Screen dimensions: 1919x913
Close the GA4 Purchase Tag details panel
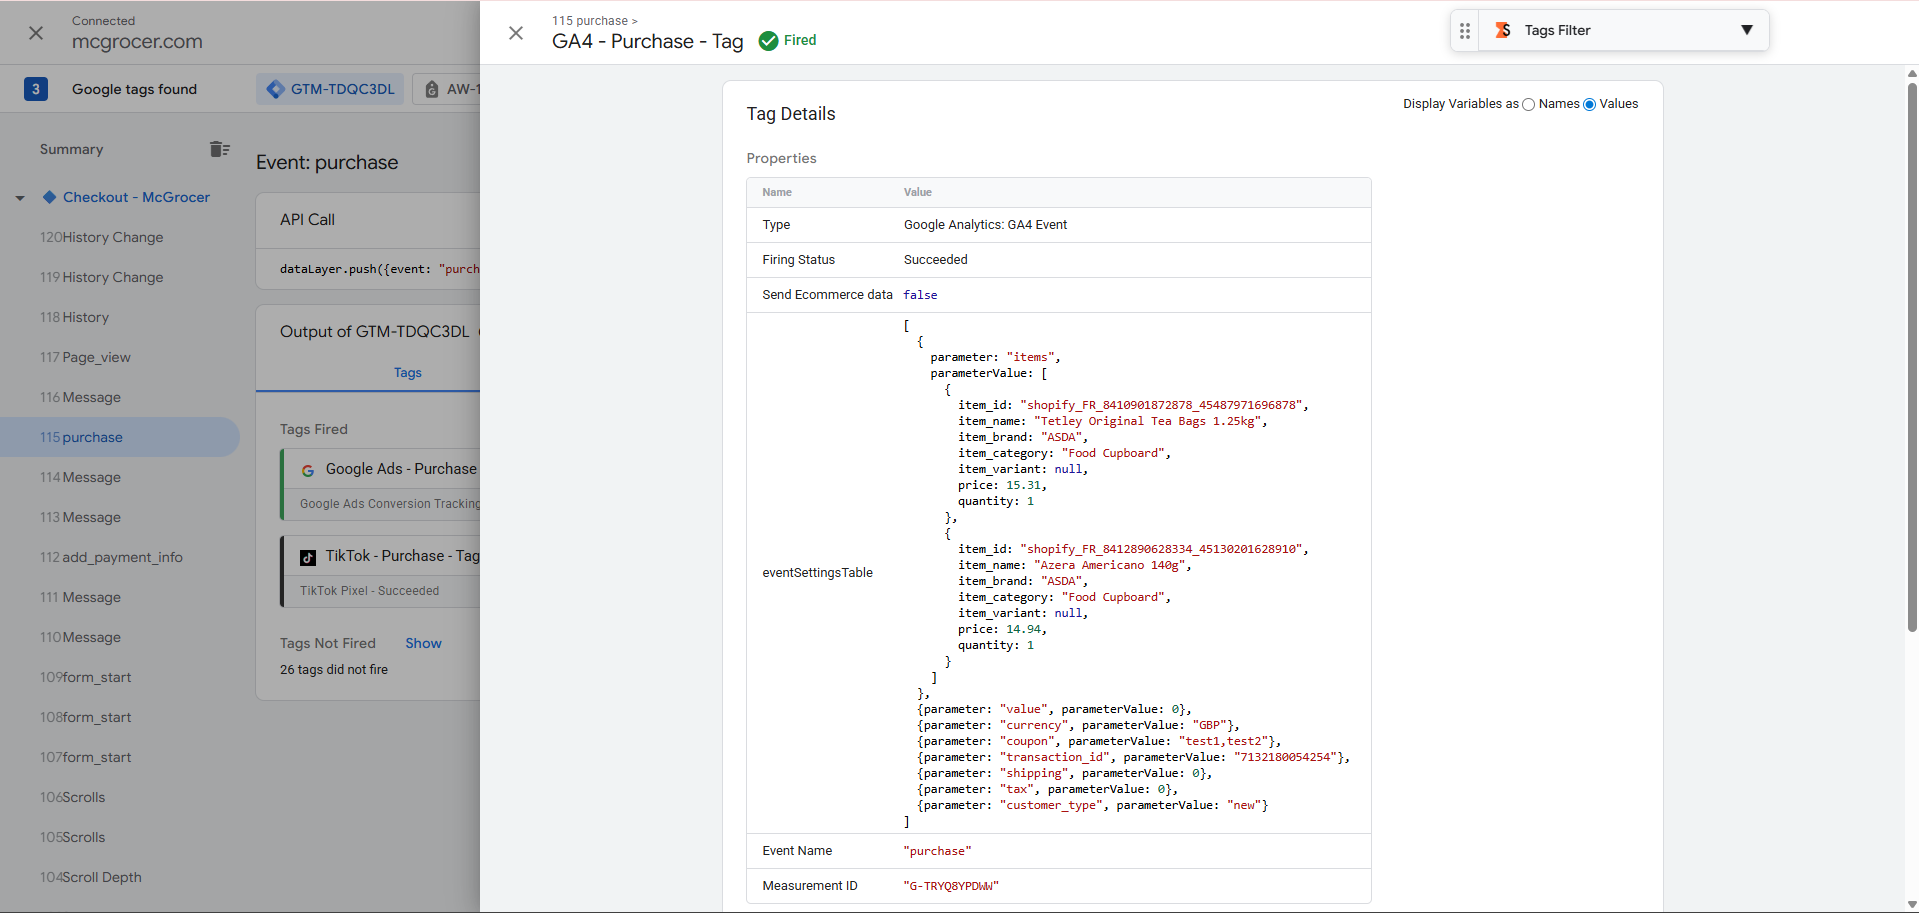coord(516,33)
